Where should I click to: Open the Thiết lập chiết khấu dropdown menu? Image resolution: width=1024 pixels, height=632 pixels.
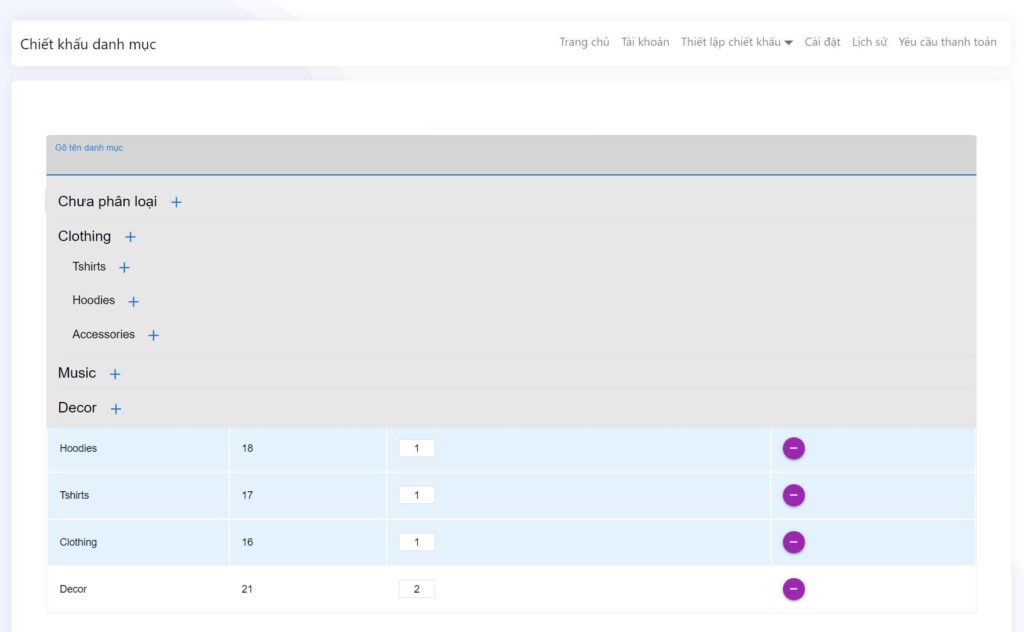tap(736, 42)
